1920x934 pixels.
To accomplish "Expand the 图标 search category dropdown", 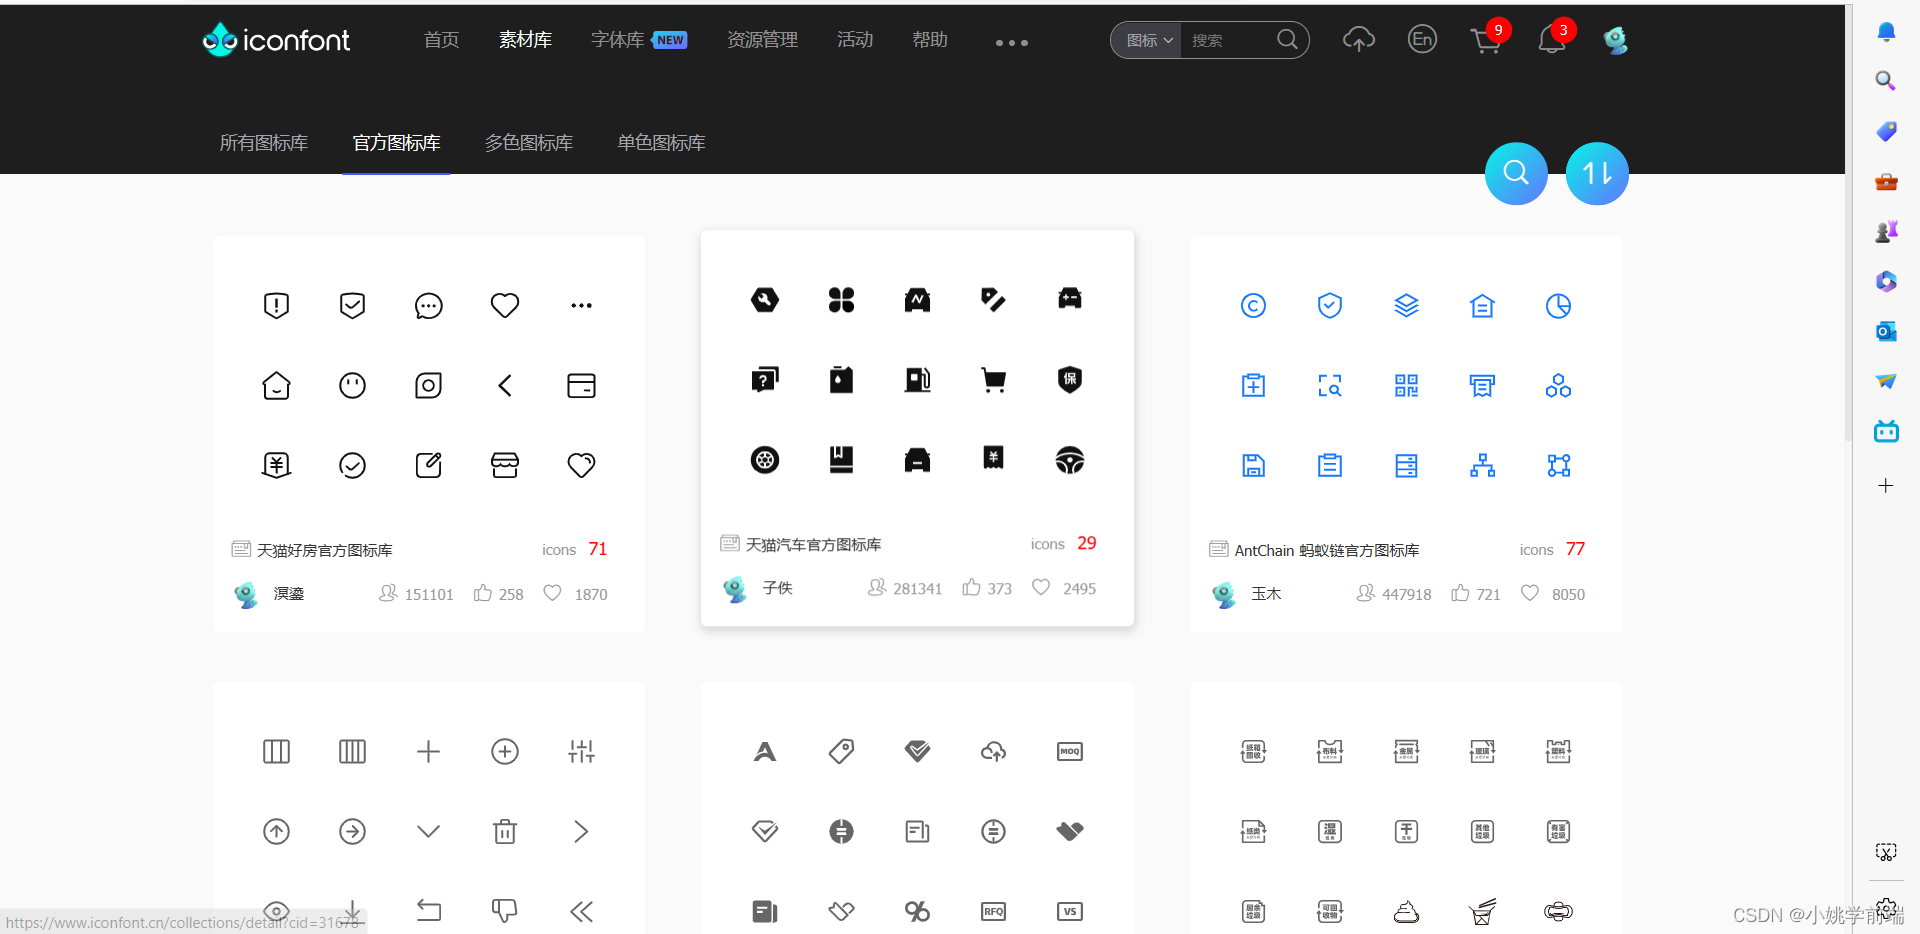I will (1145, 40).
